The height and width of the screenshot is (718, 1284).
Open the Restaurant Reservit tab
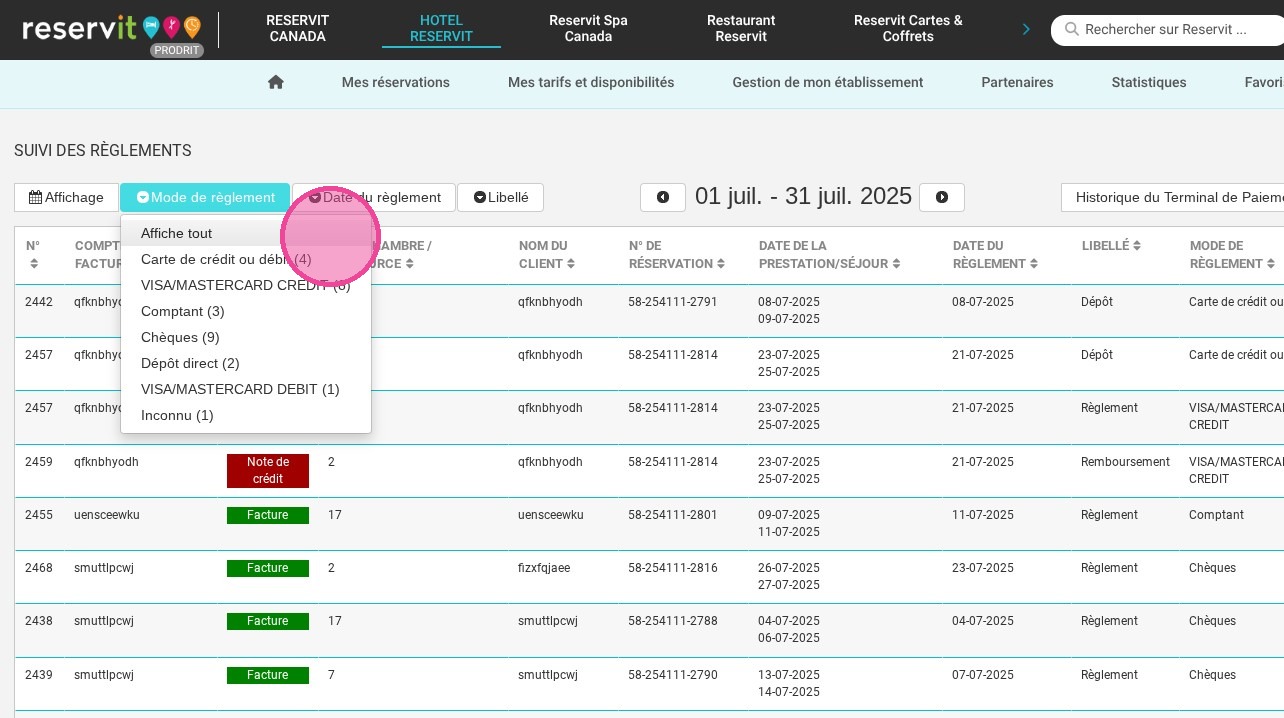click(741, 28)
